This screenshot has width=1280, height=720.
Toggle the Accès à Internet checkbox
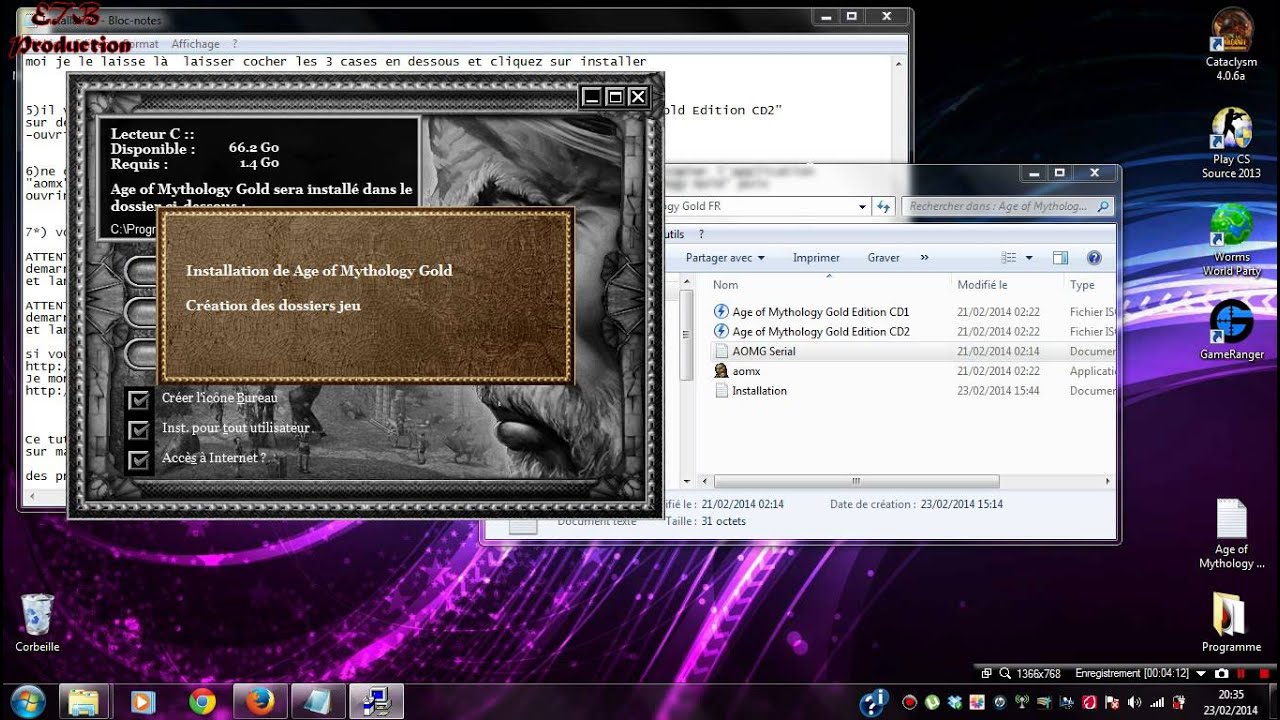[x=140, y=460]
